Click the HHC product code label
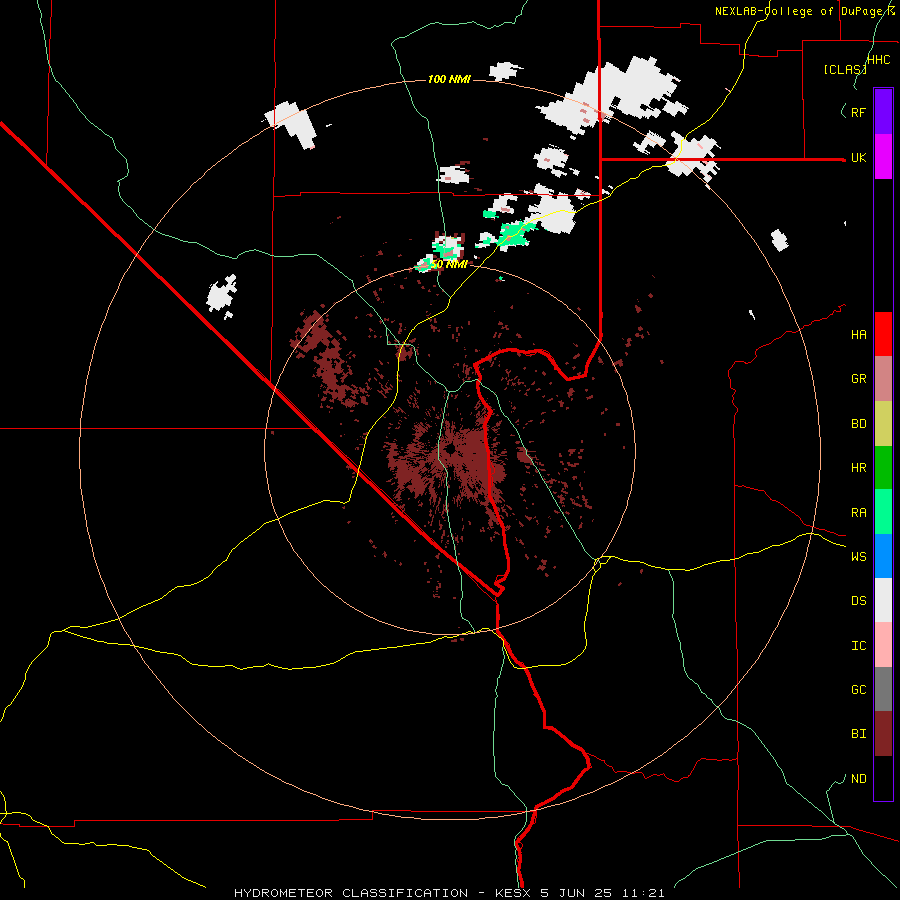 pos(879,60)
